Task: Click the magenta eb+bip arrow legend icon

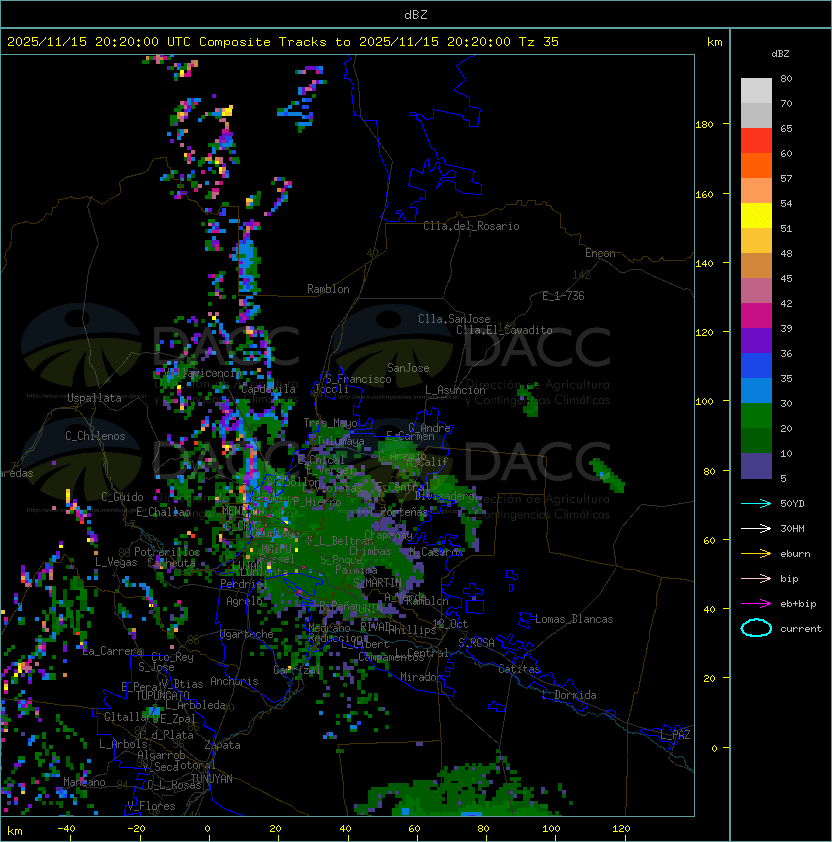Action: point(756,604)
